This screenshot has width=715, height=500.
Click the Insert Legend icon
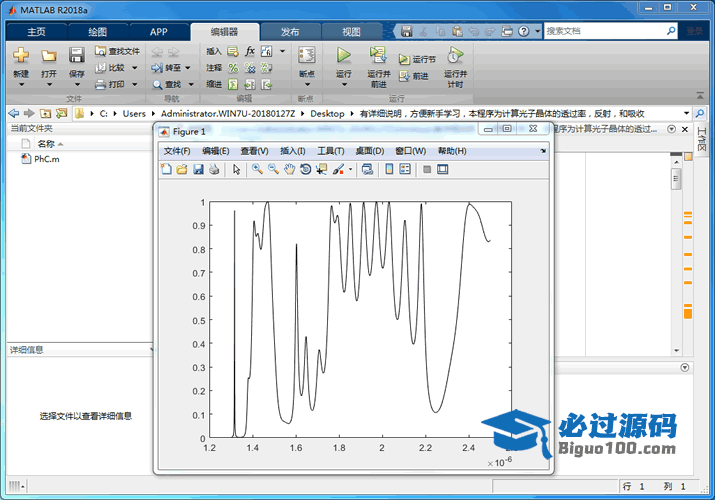[x=405, y=170]
